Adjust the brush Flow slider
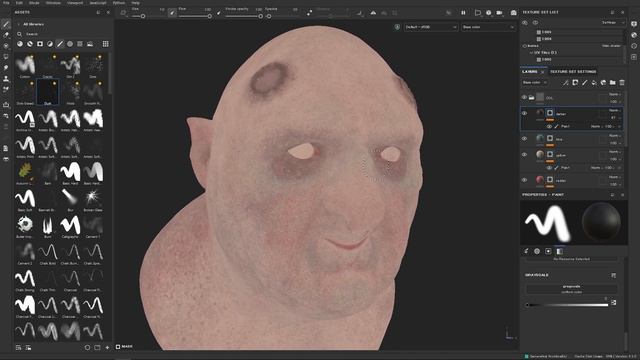The height and width of the screenshot is (360, 640). (195, 16)
